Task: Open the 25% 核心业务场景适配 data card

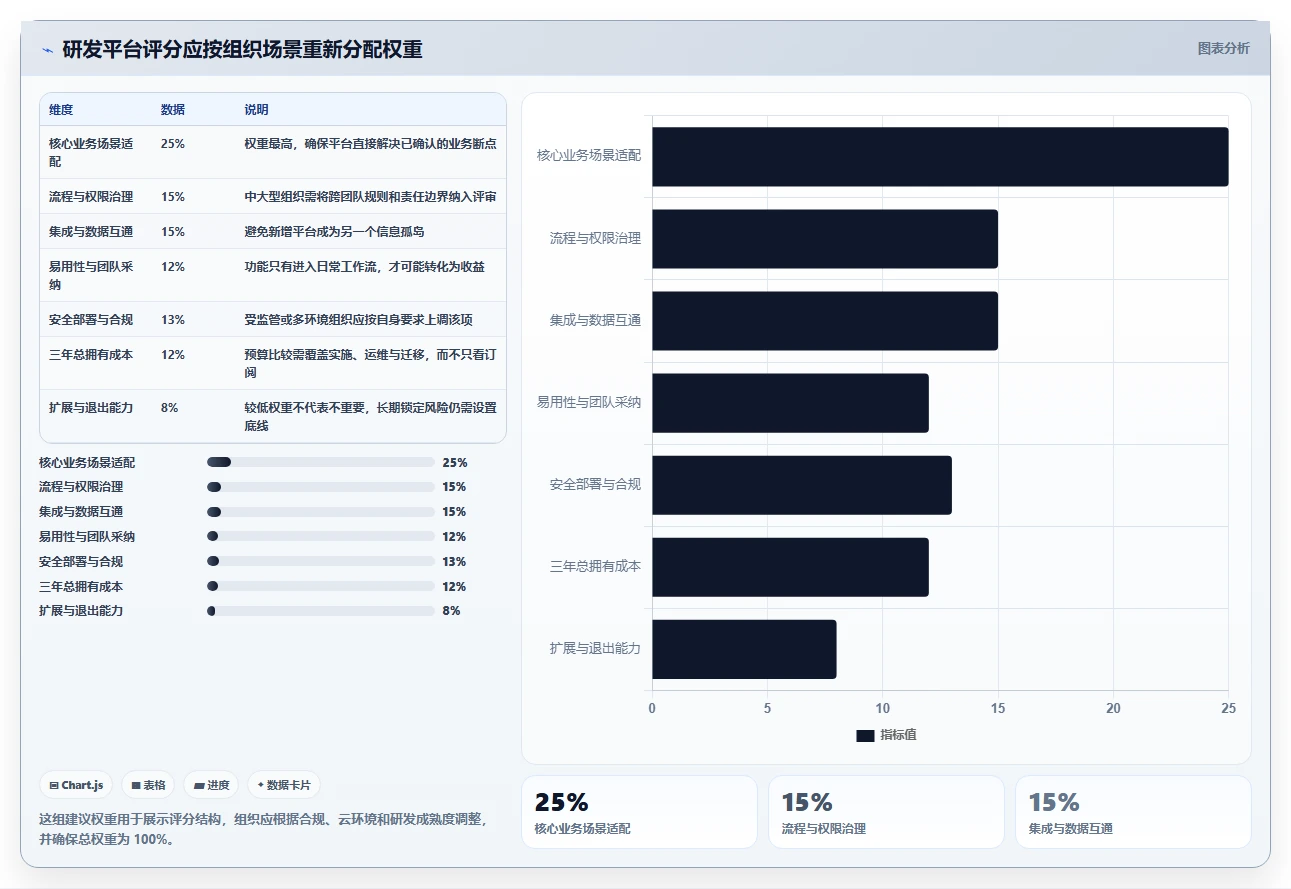Action: pyautogui.click(x=639, y=812)
